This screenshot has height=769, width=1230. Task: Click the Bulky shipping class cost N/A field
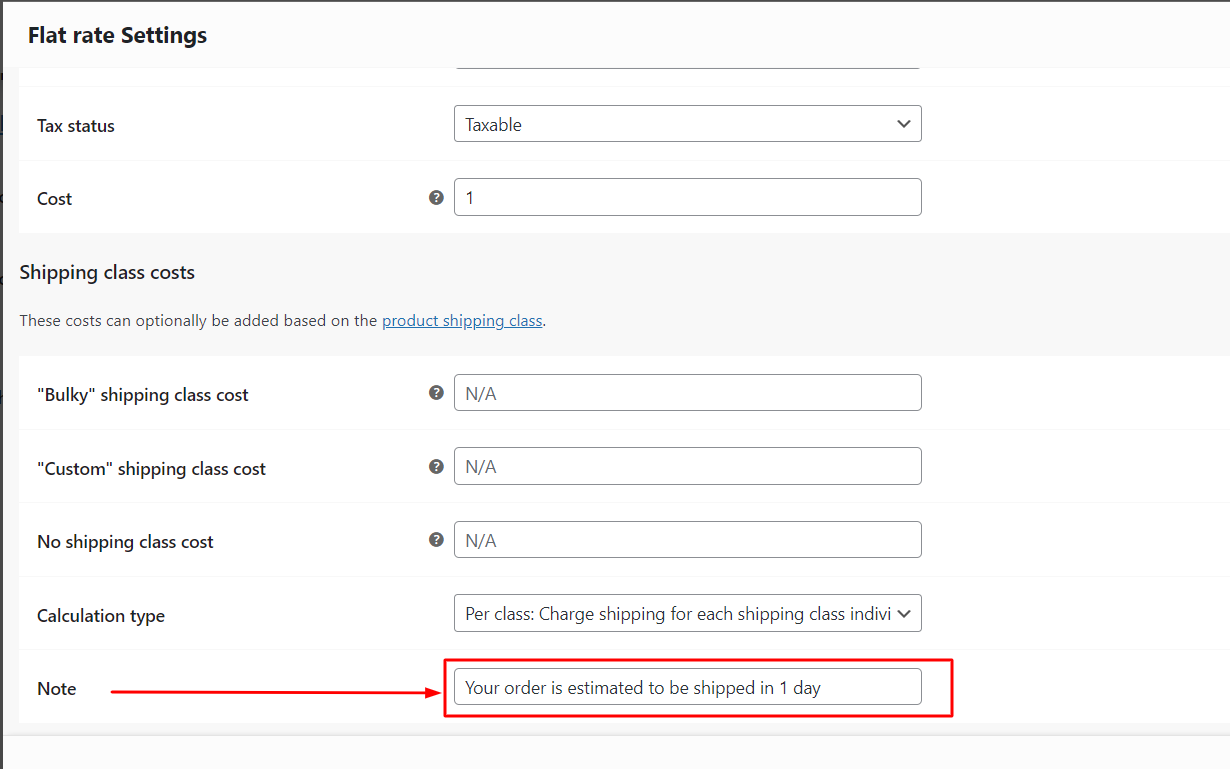[687, 392]
